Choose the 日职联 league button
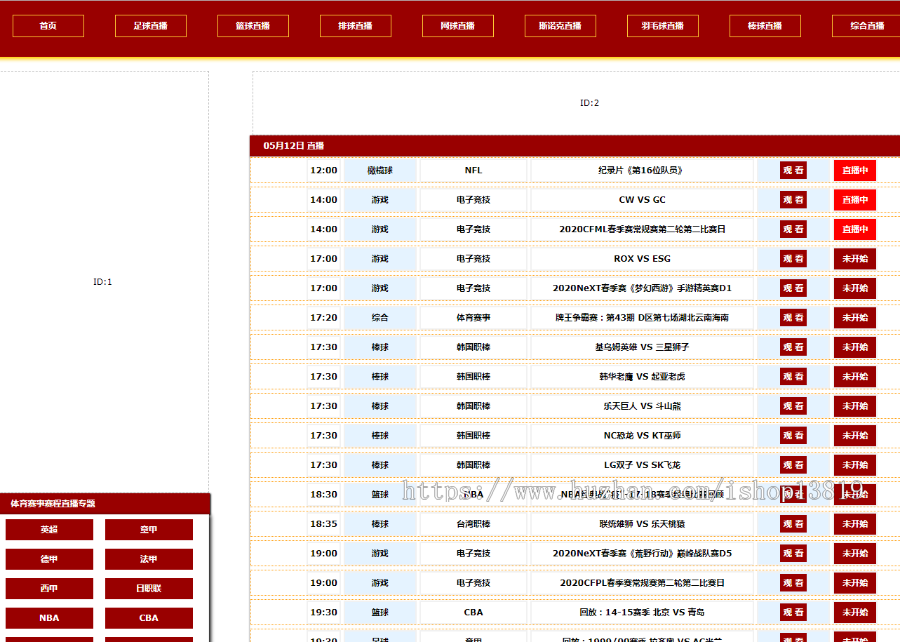This screenshot has height=642, width=900. pos(149,589)
